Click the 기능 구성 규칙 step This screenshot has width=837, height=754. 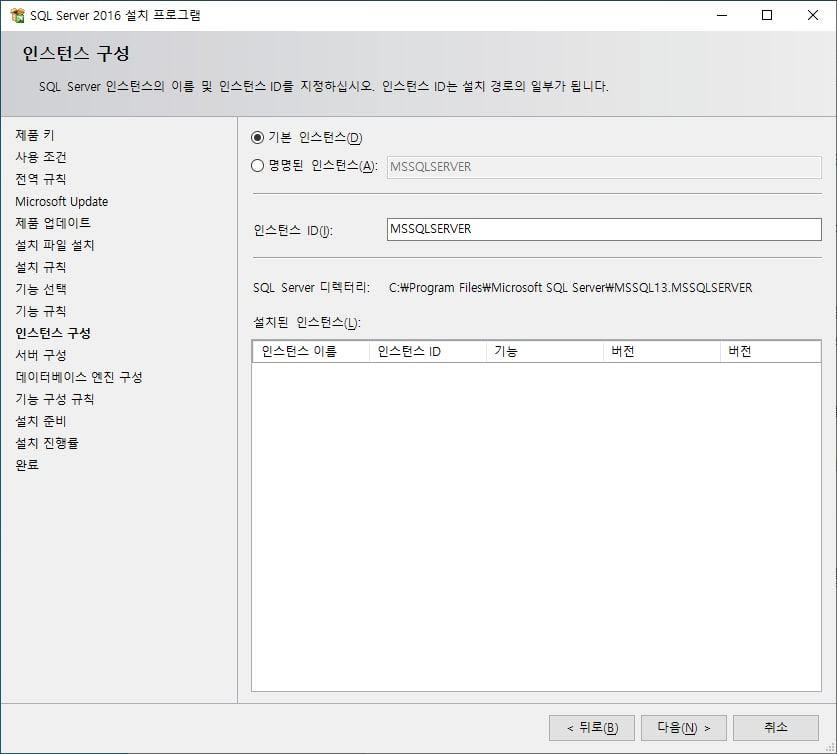[x=54, y=399]
